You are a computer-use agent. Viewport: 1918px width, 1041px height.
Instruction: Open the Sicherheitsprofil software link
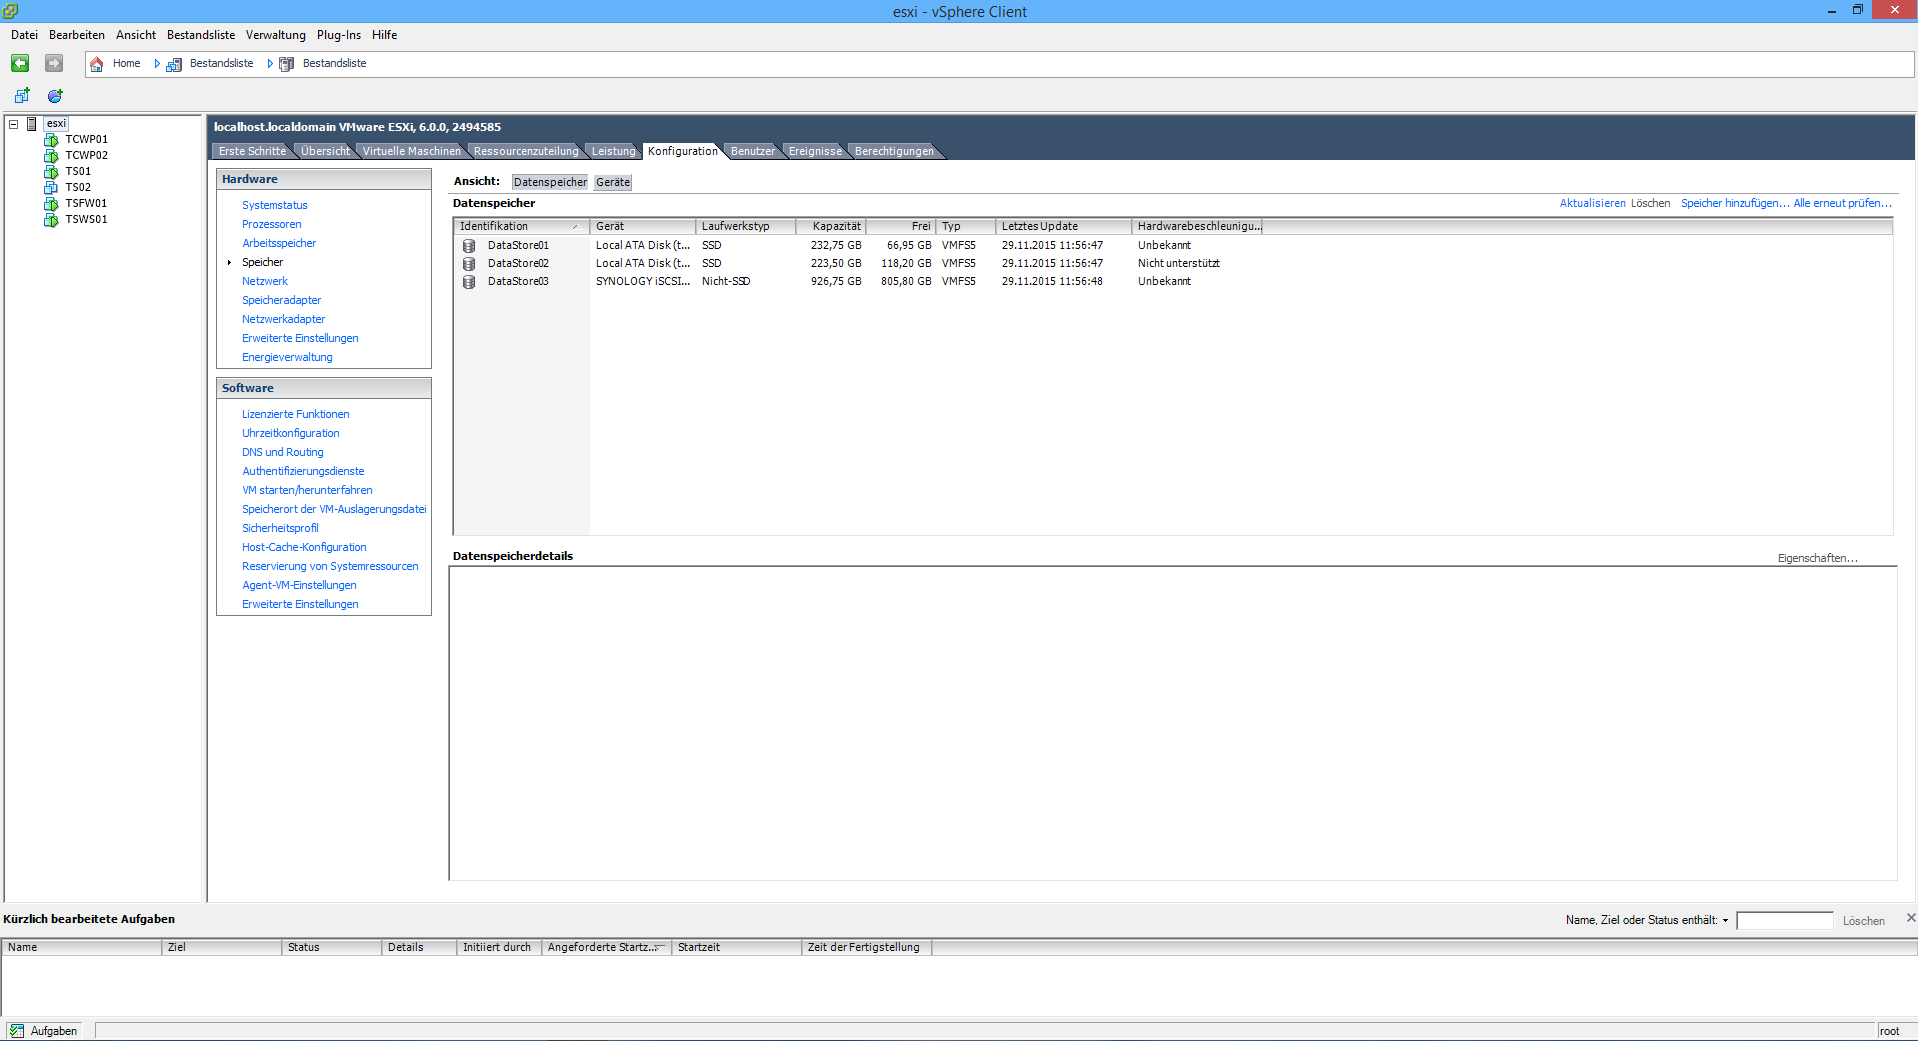pyautogui.click(x=280, y=528)
